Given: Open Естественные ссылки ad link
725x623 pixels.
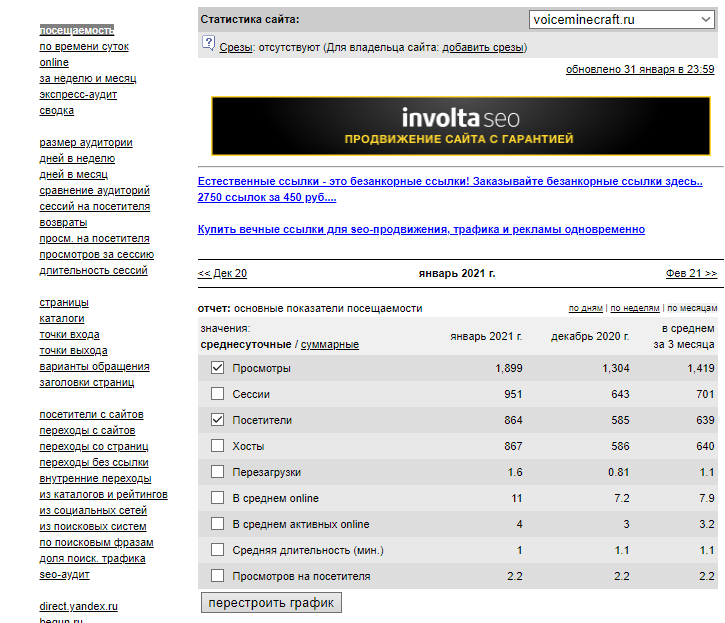Looking at the screenshot, I should pos(450,189).
